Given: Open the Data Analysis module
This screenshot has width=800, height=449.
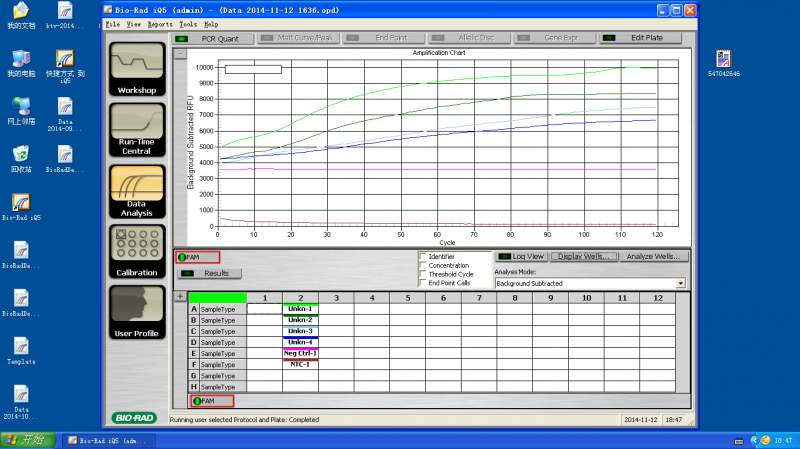Looking at the screenshot, I should 137,191.
